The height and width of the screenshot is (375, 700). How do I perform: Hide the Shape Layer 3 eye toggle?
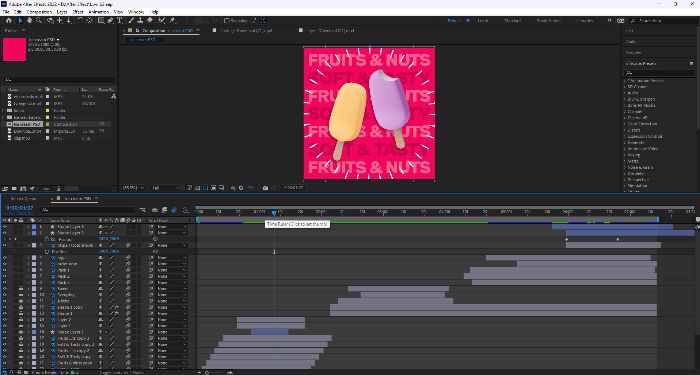(4, 227)
